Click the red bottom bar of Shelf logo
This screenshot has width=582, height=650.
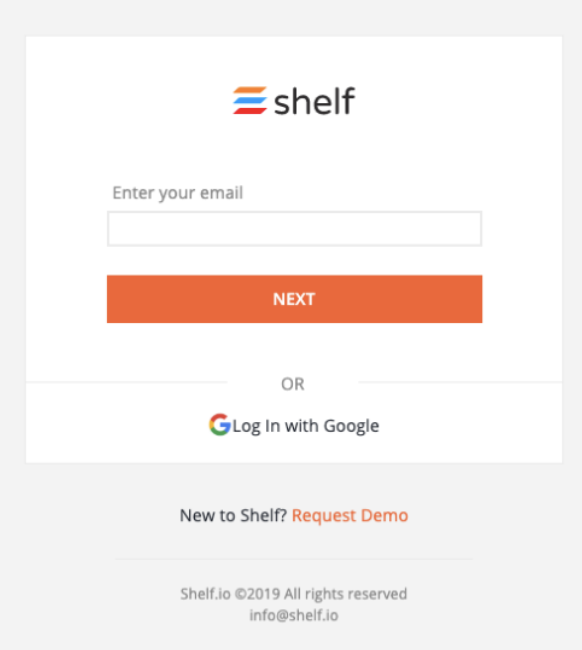pos(250,110)
